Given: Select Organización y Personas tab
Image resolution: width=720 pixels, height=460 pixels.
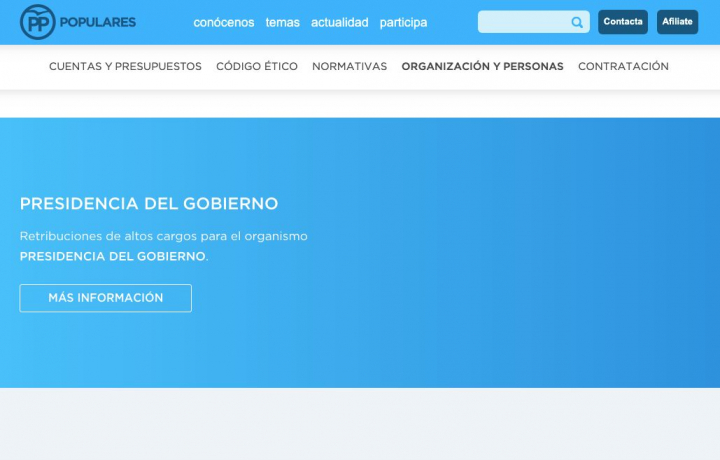Looking at the screenshot, I should [482, 67].
